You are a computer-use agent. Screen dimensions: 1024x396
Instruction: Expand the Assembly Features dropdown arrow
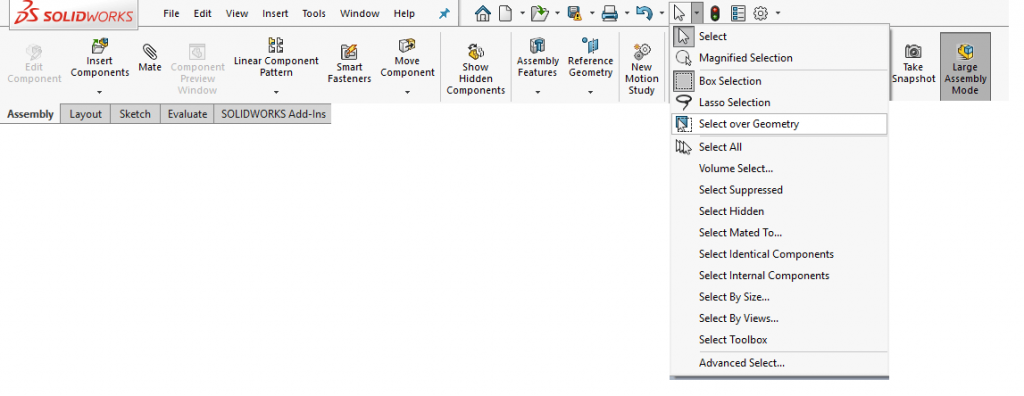pyautogui.click(x=537, y=93)
